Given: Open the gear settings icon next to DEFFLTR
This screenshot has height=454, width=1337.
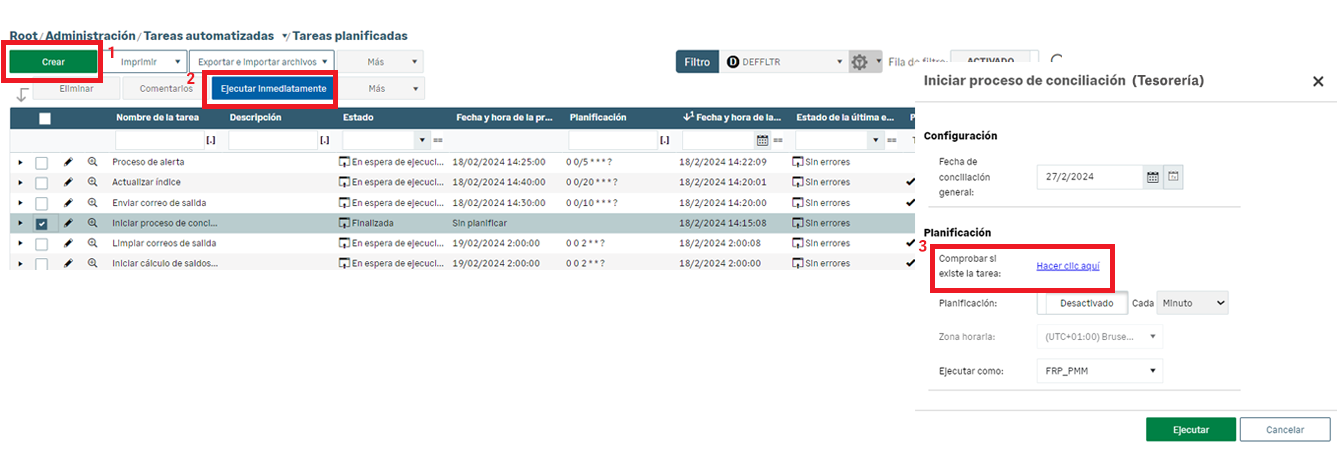Looking at the screenshot, I should pyautogui.click(x=859, y=62).
